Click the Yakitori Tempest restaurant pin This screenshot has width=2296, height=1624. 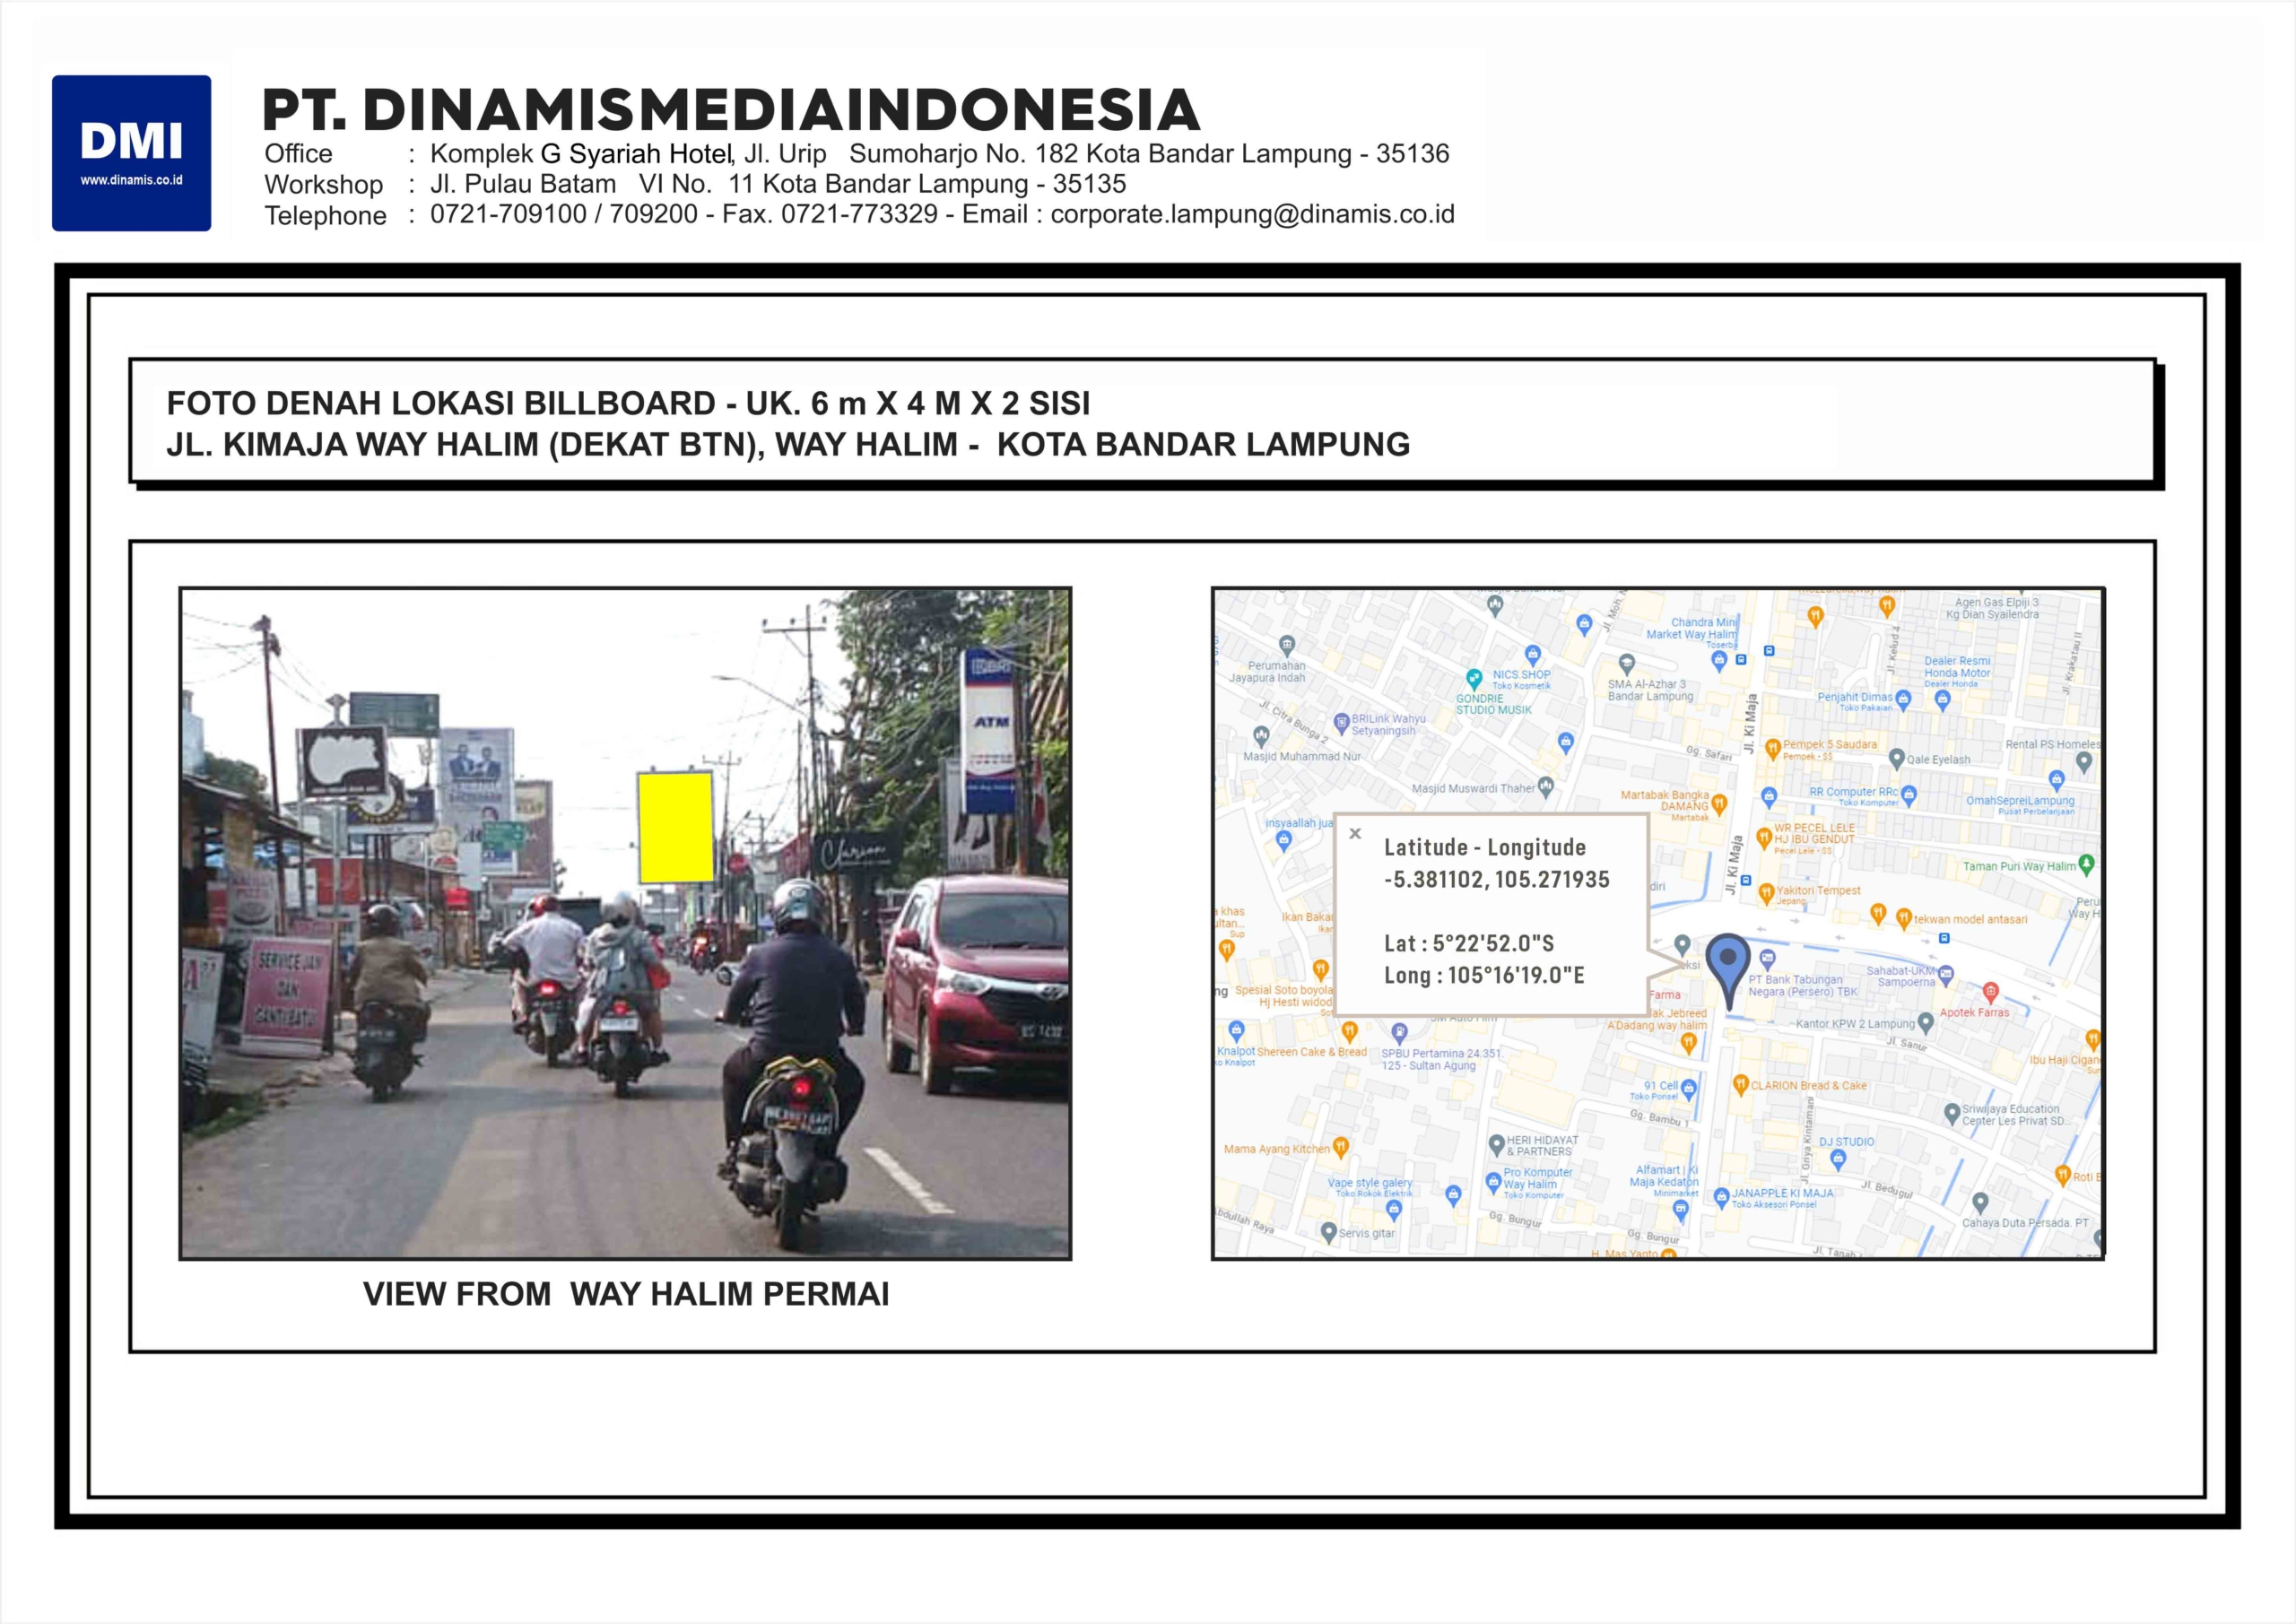coord(1766,892)
